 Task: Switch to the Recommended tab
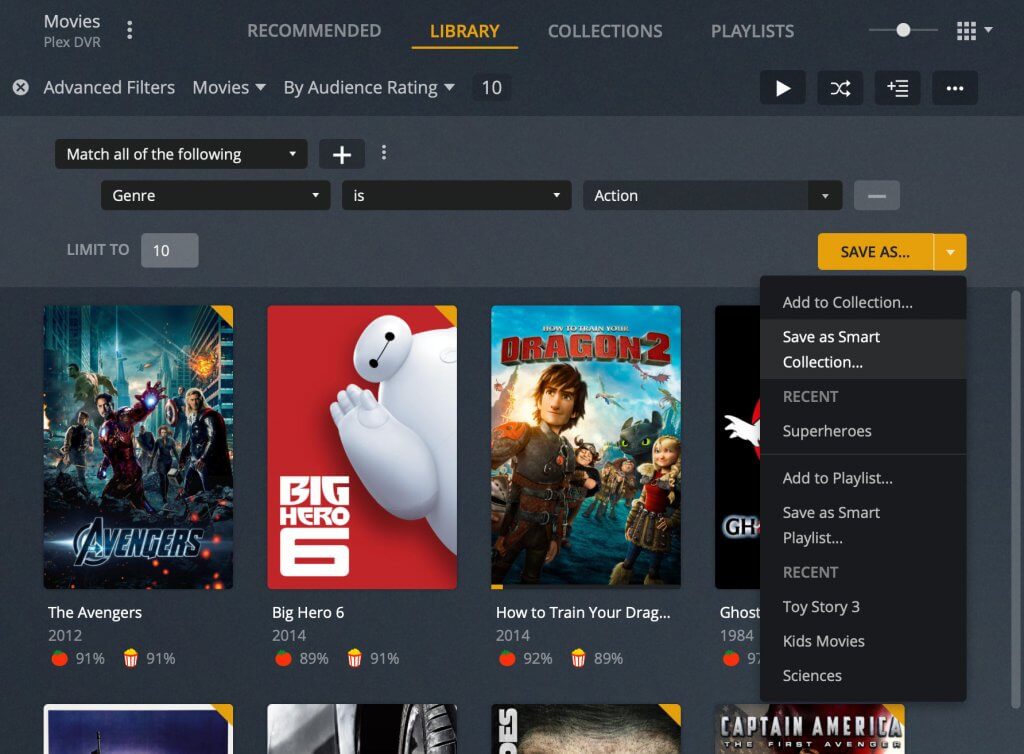click(314, 31)
